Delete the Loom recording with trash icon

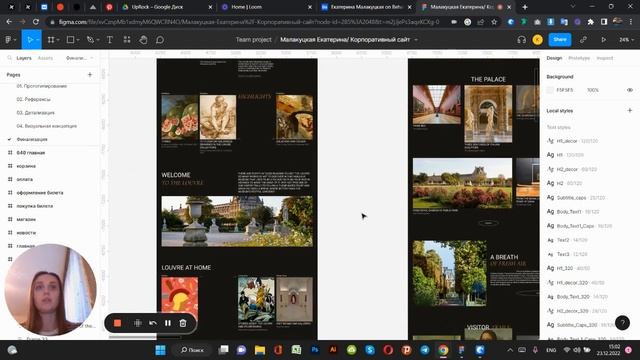pyautogui.click(x=183, y=323)
